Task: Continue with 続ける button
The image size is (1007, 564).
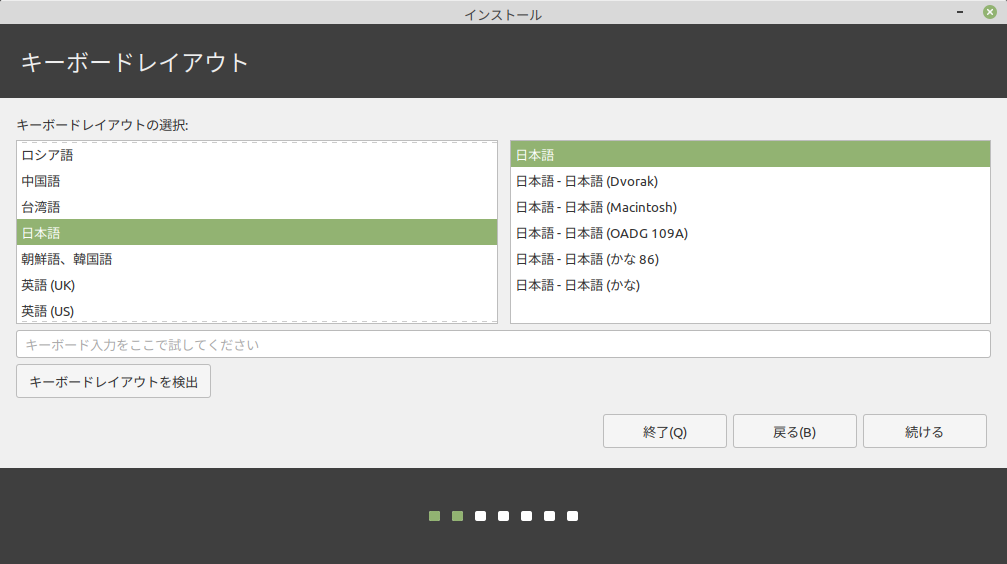Action: 924,431
